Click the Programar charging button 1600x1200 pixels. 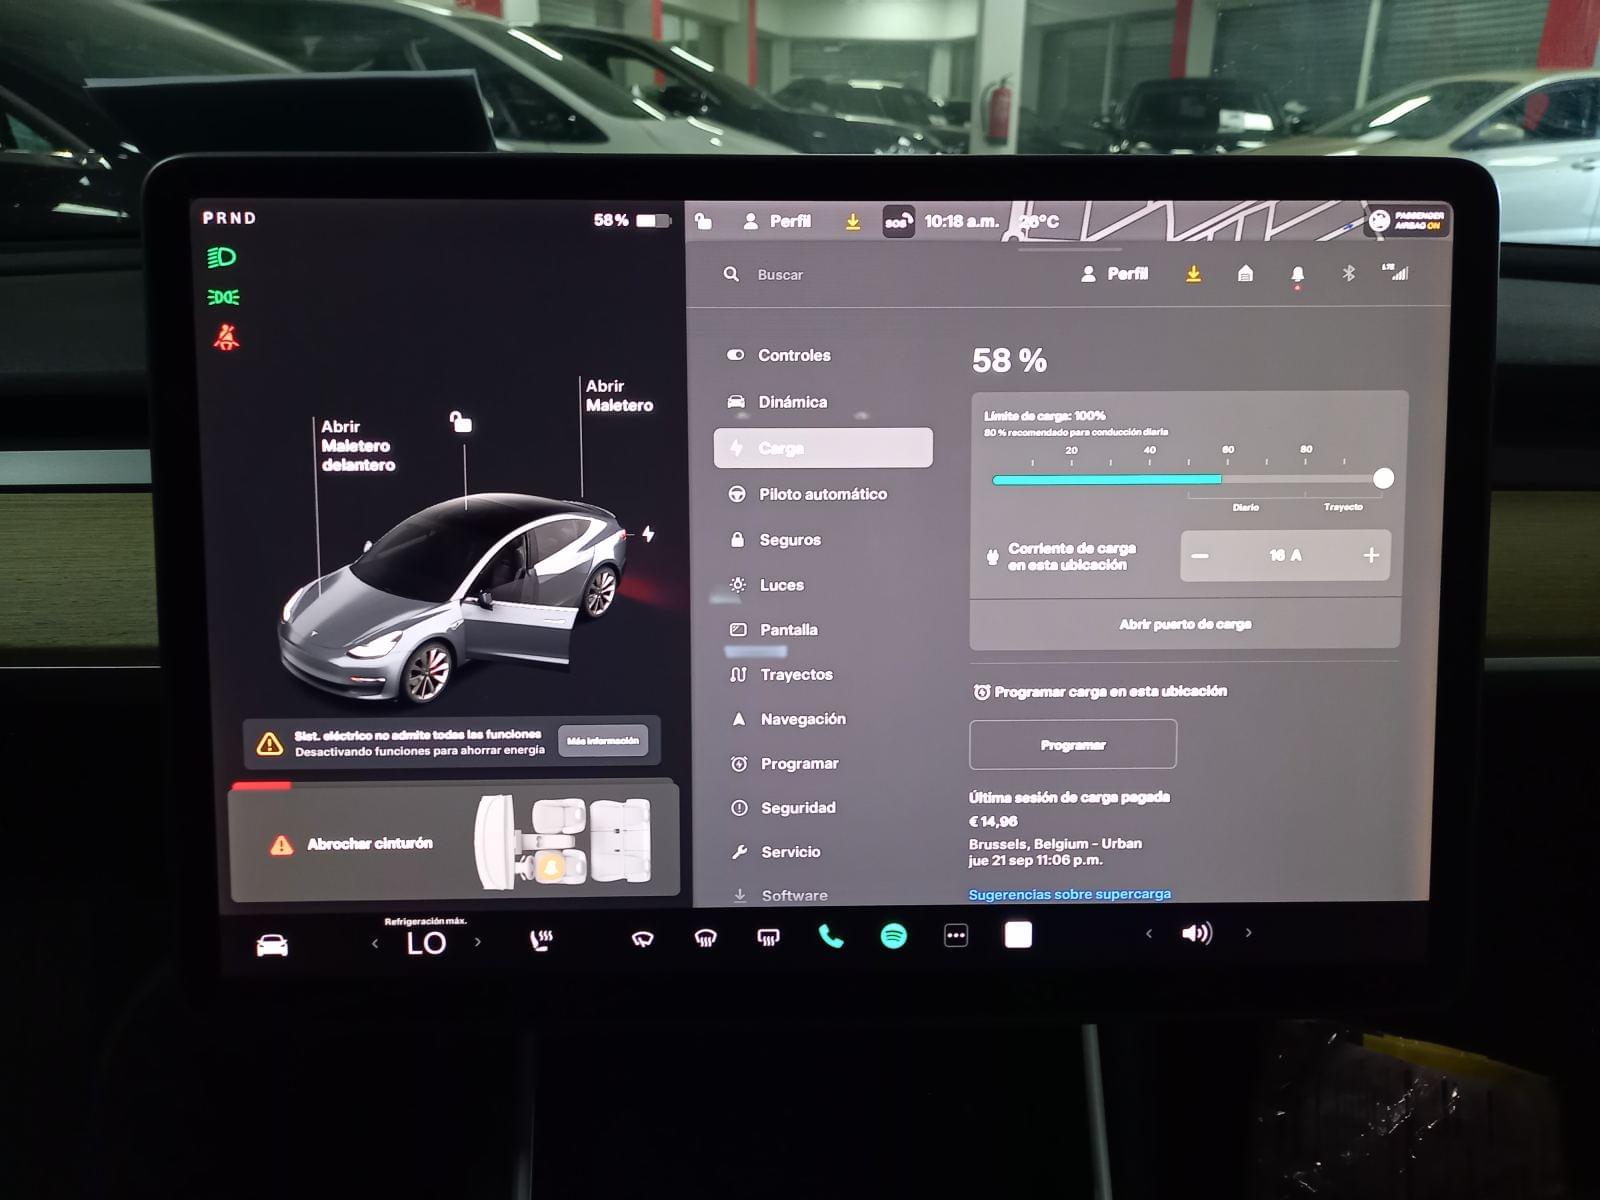1073,745
